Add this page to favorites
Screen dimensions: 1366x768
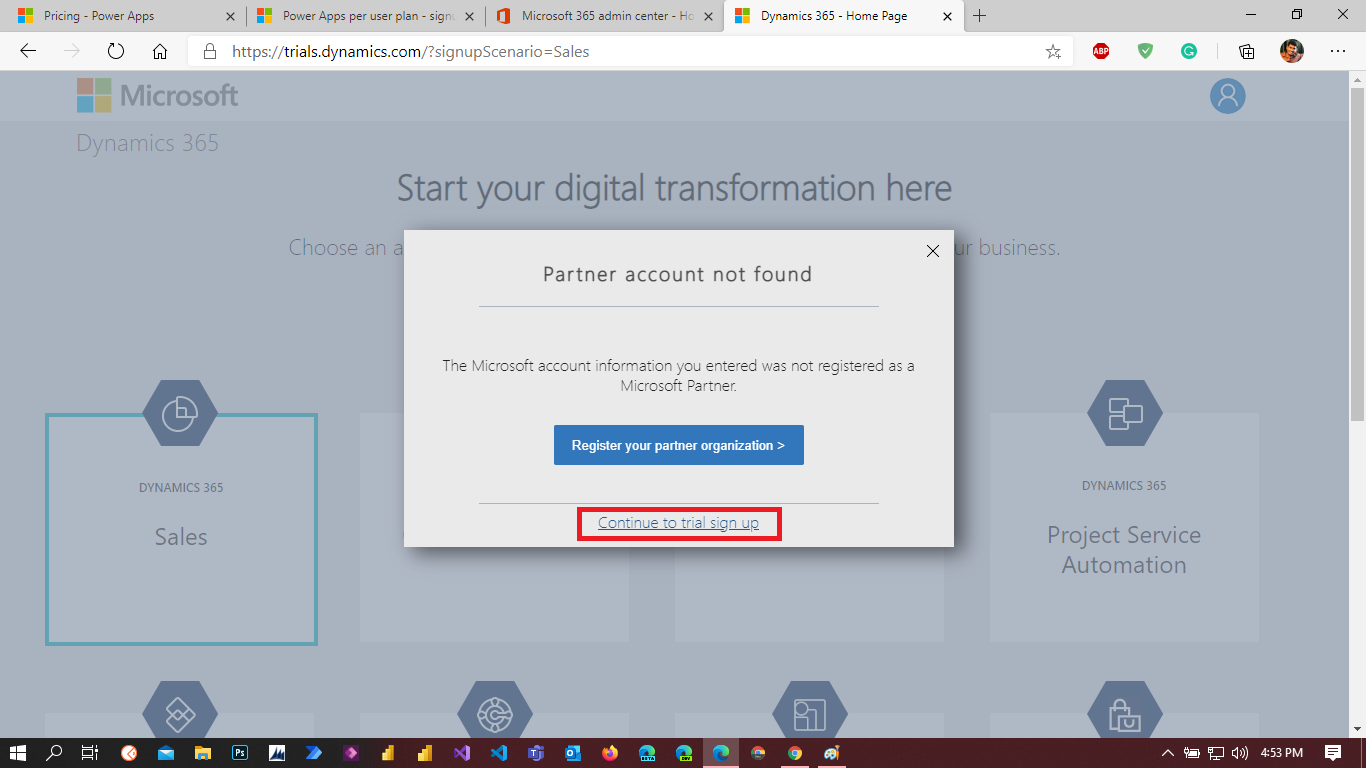[x=1052, y=52]
